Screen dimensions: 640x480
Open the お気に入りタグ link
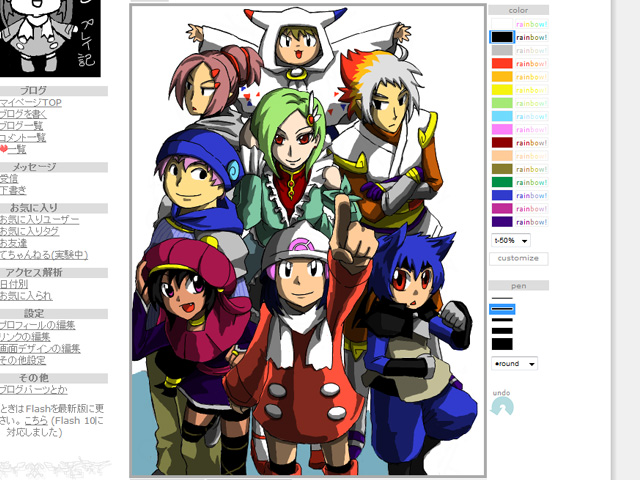[29, 231]
